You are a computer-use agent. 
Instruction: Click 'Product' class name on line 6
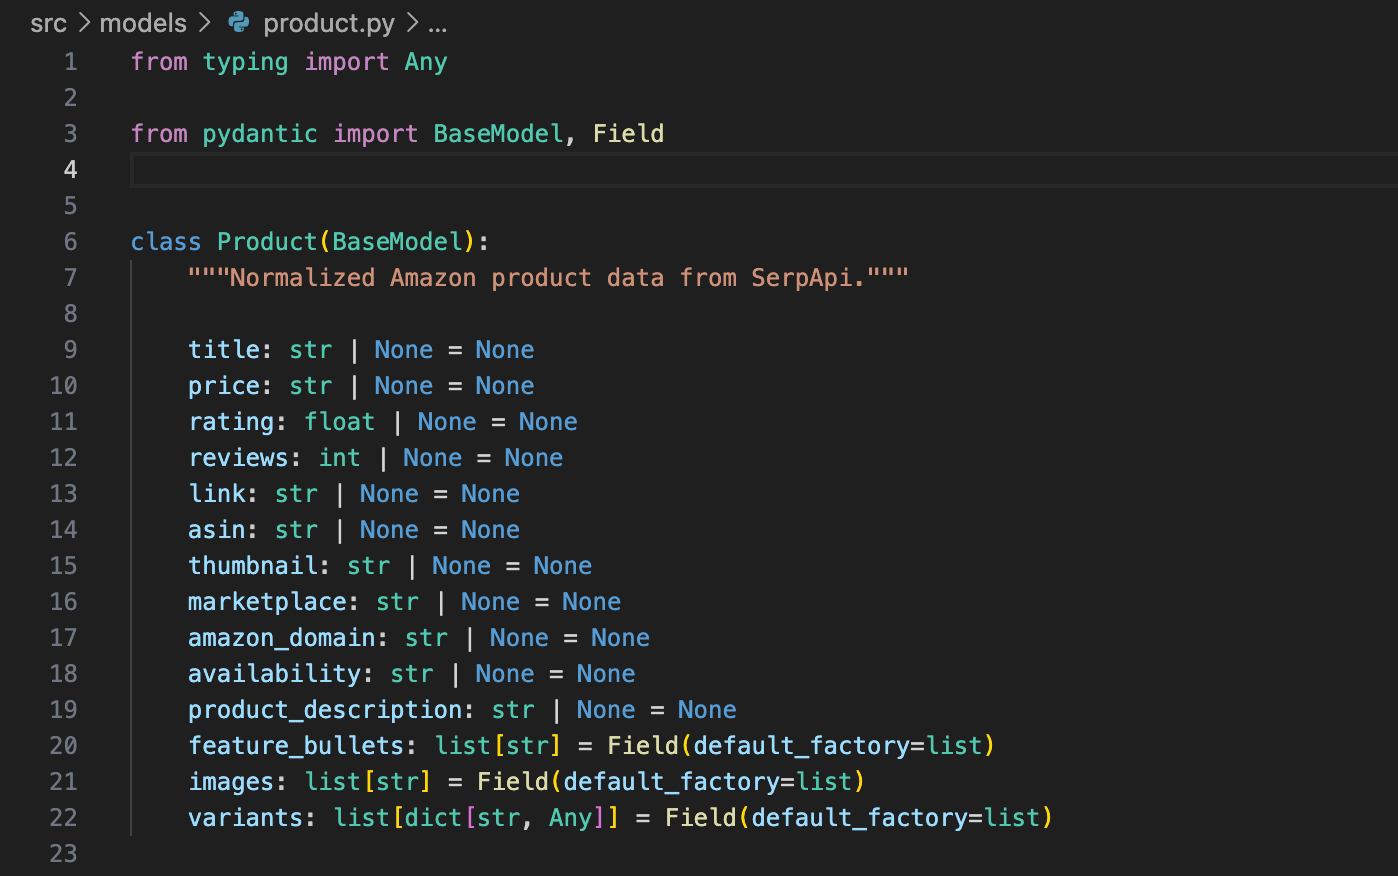267,242
